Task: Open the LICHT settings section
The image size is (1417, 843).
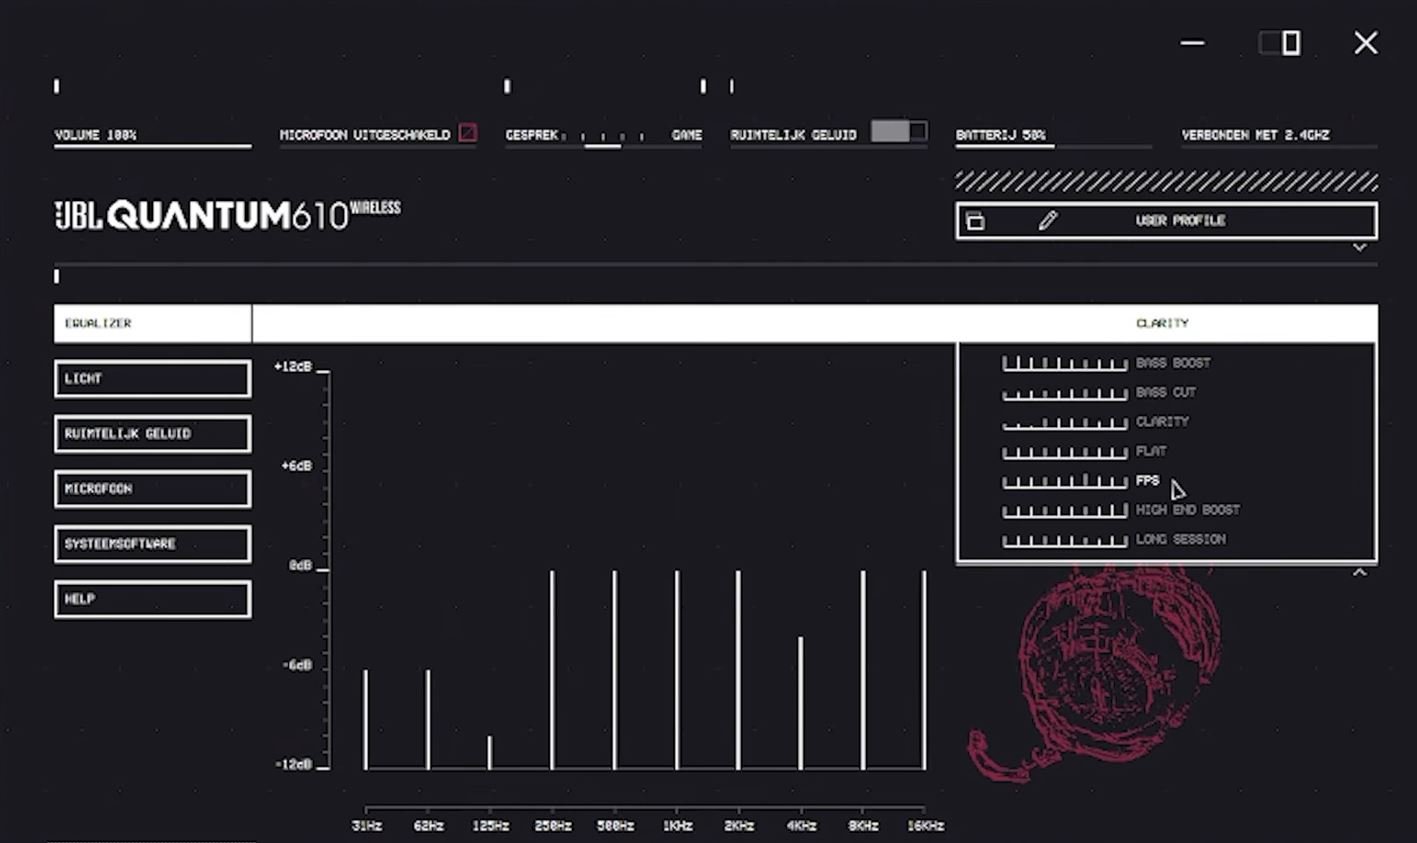Action: coord(152,379)
